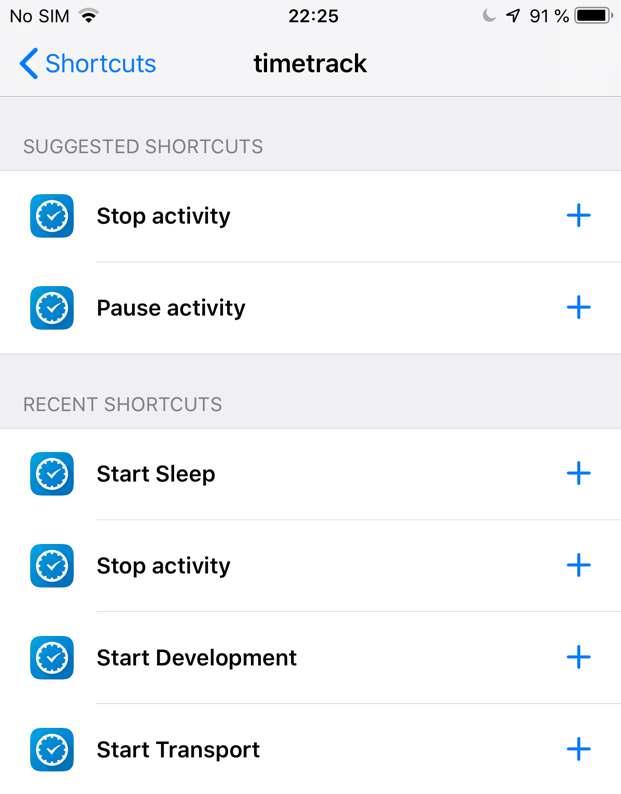Tap timetrack icon beside Start Development
This screenshot has height=794, width=621.
(52, 658)
